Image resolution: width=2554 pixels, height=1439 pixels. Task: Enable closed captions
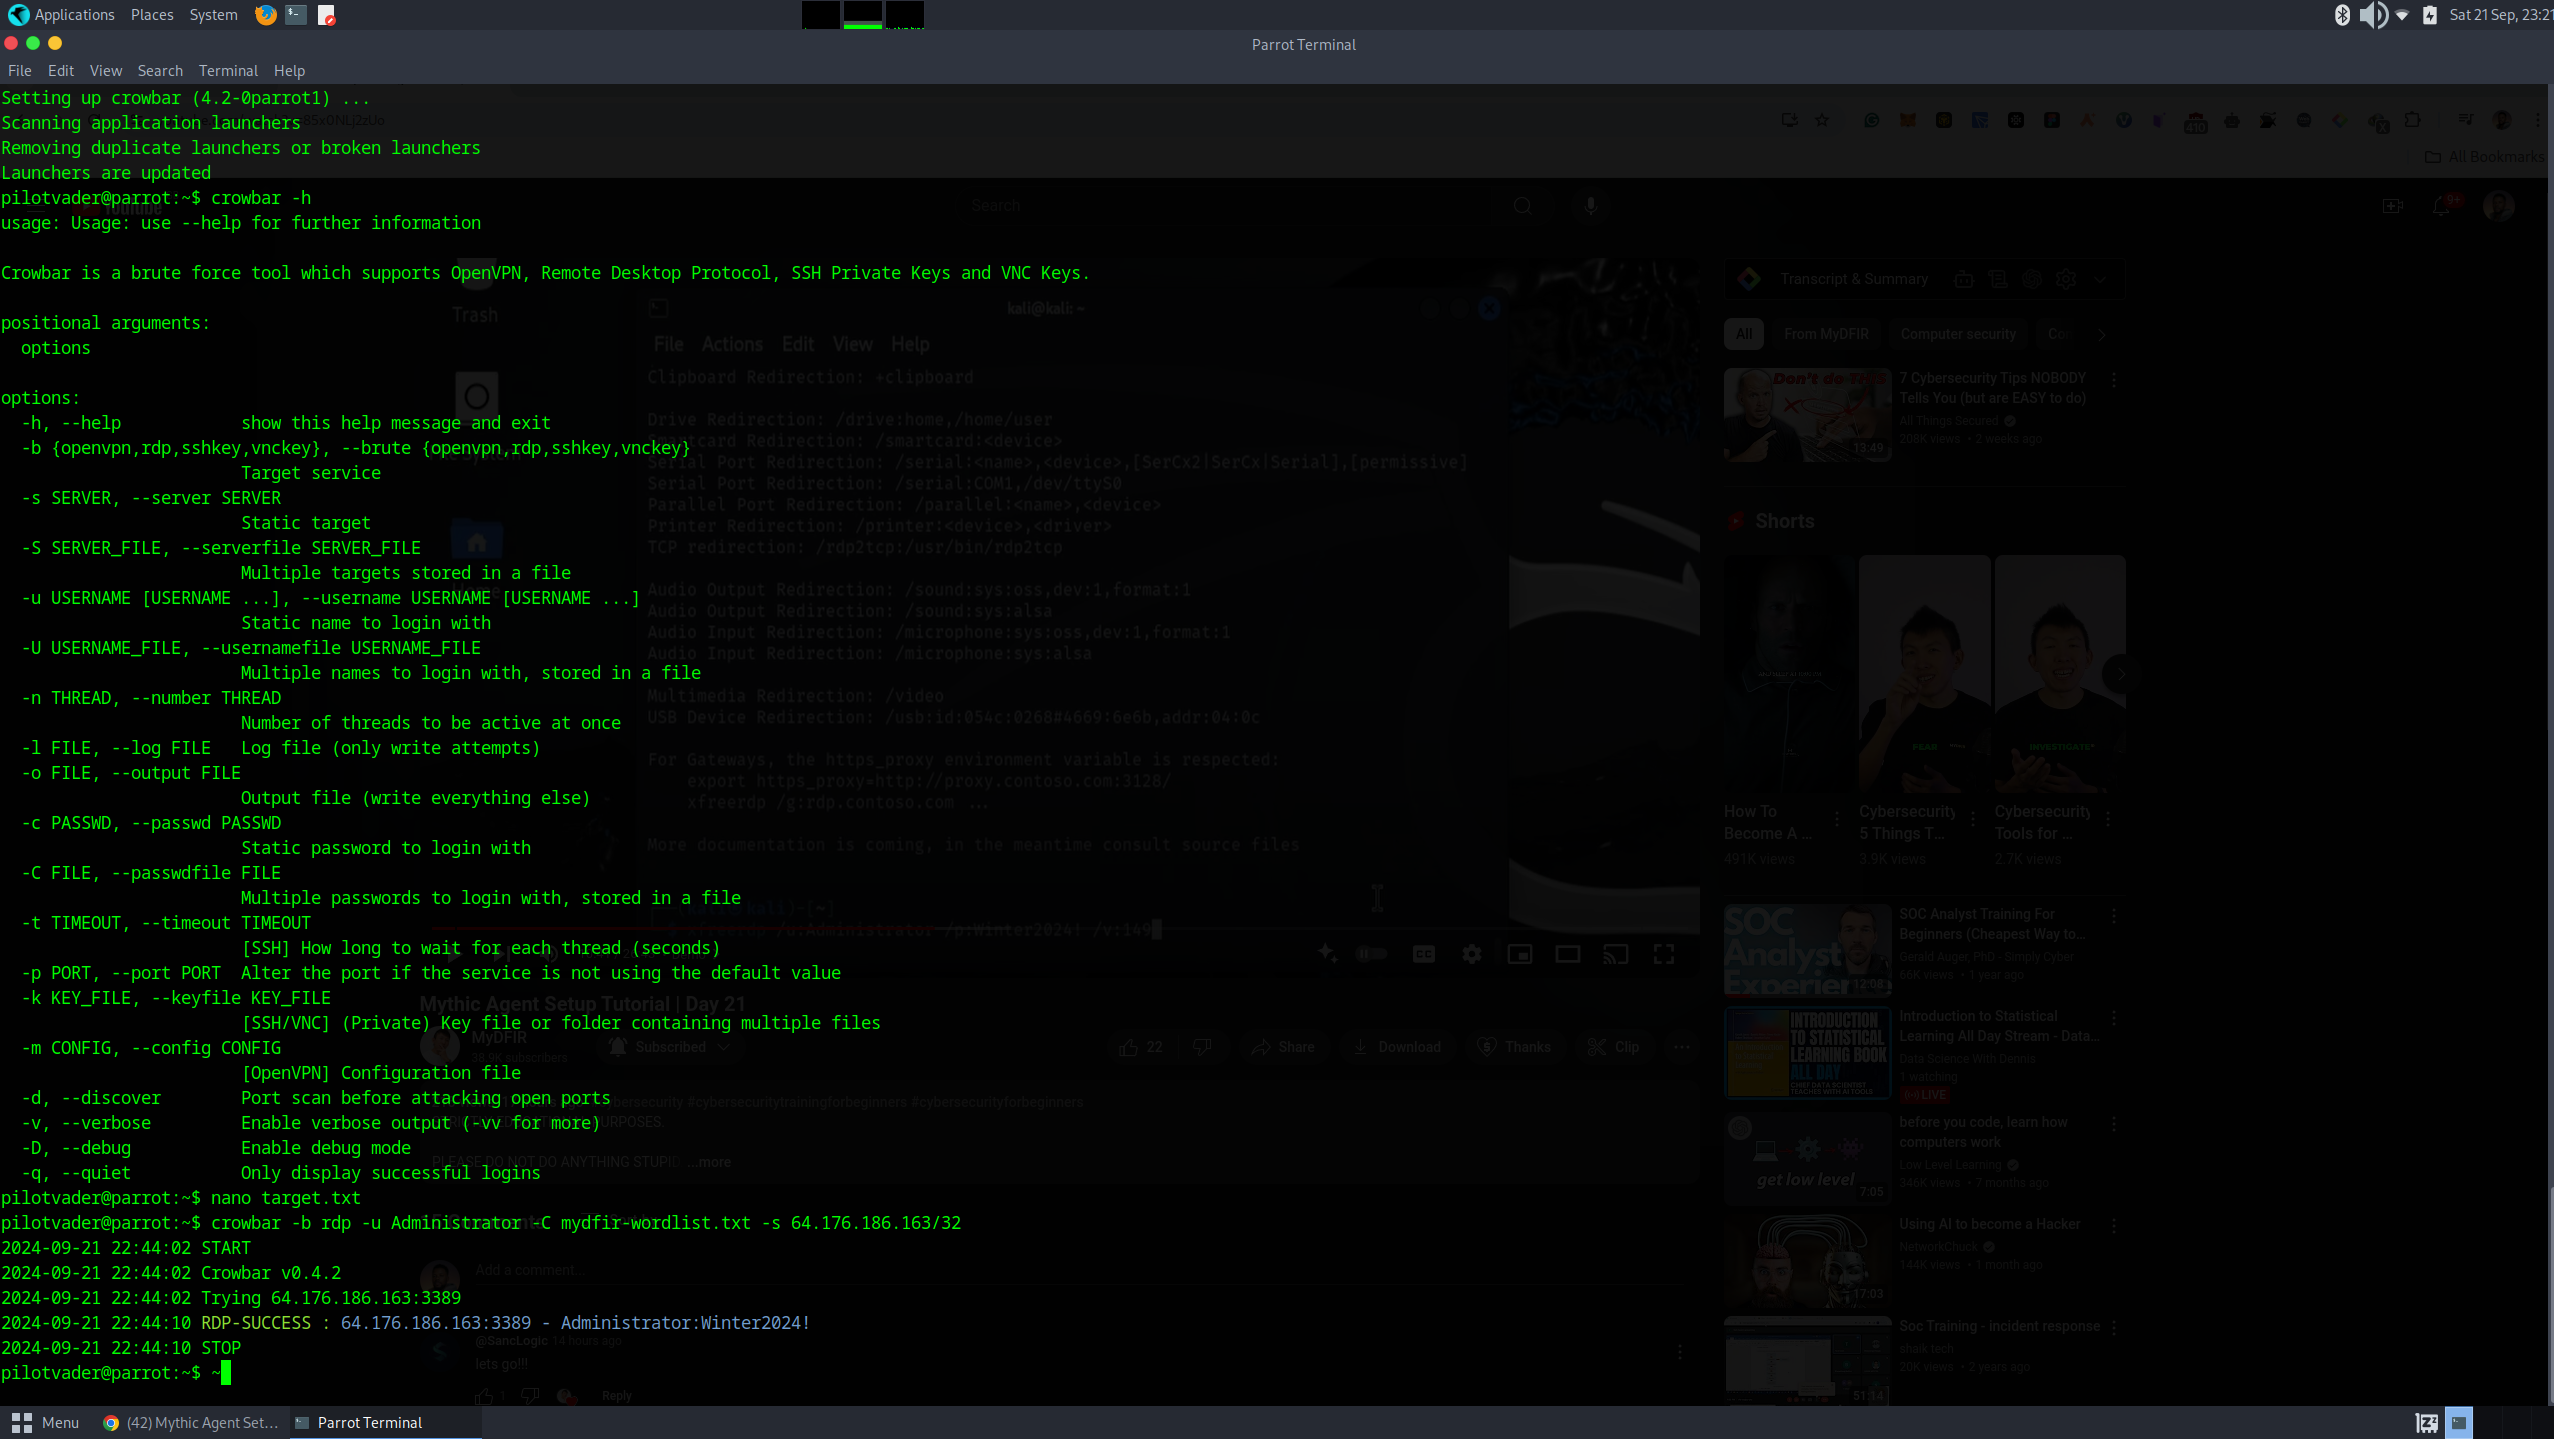[1423, 953]
